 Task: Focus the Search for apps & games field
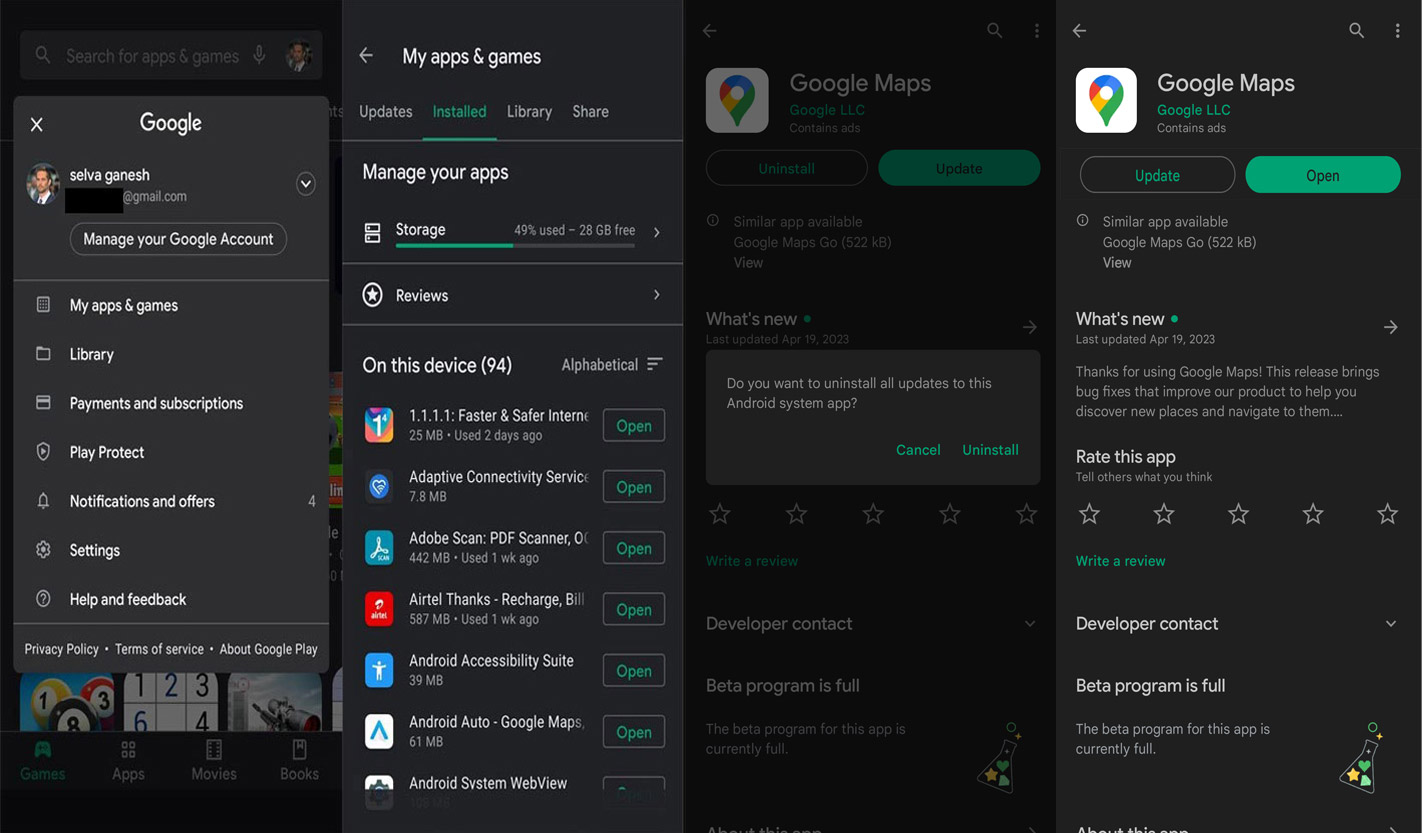pos(171,56)
